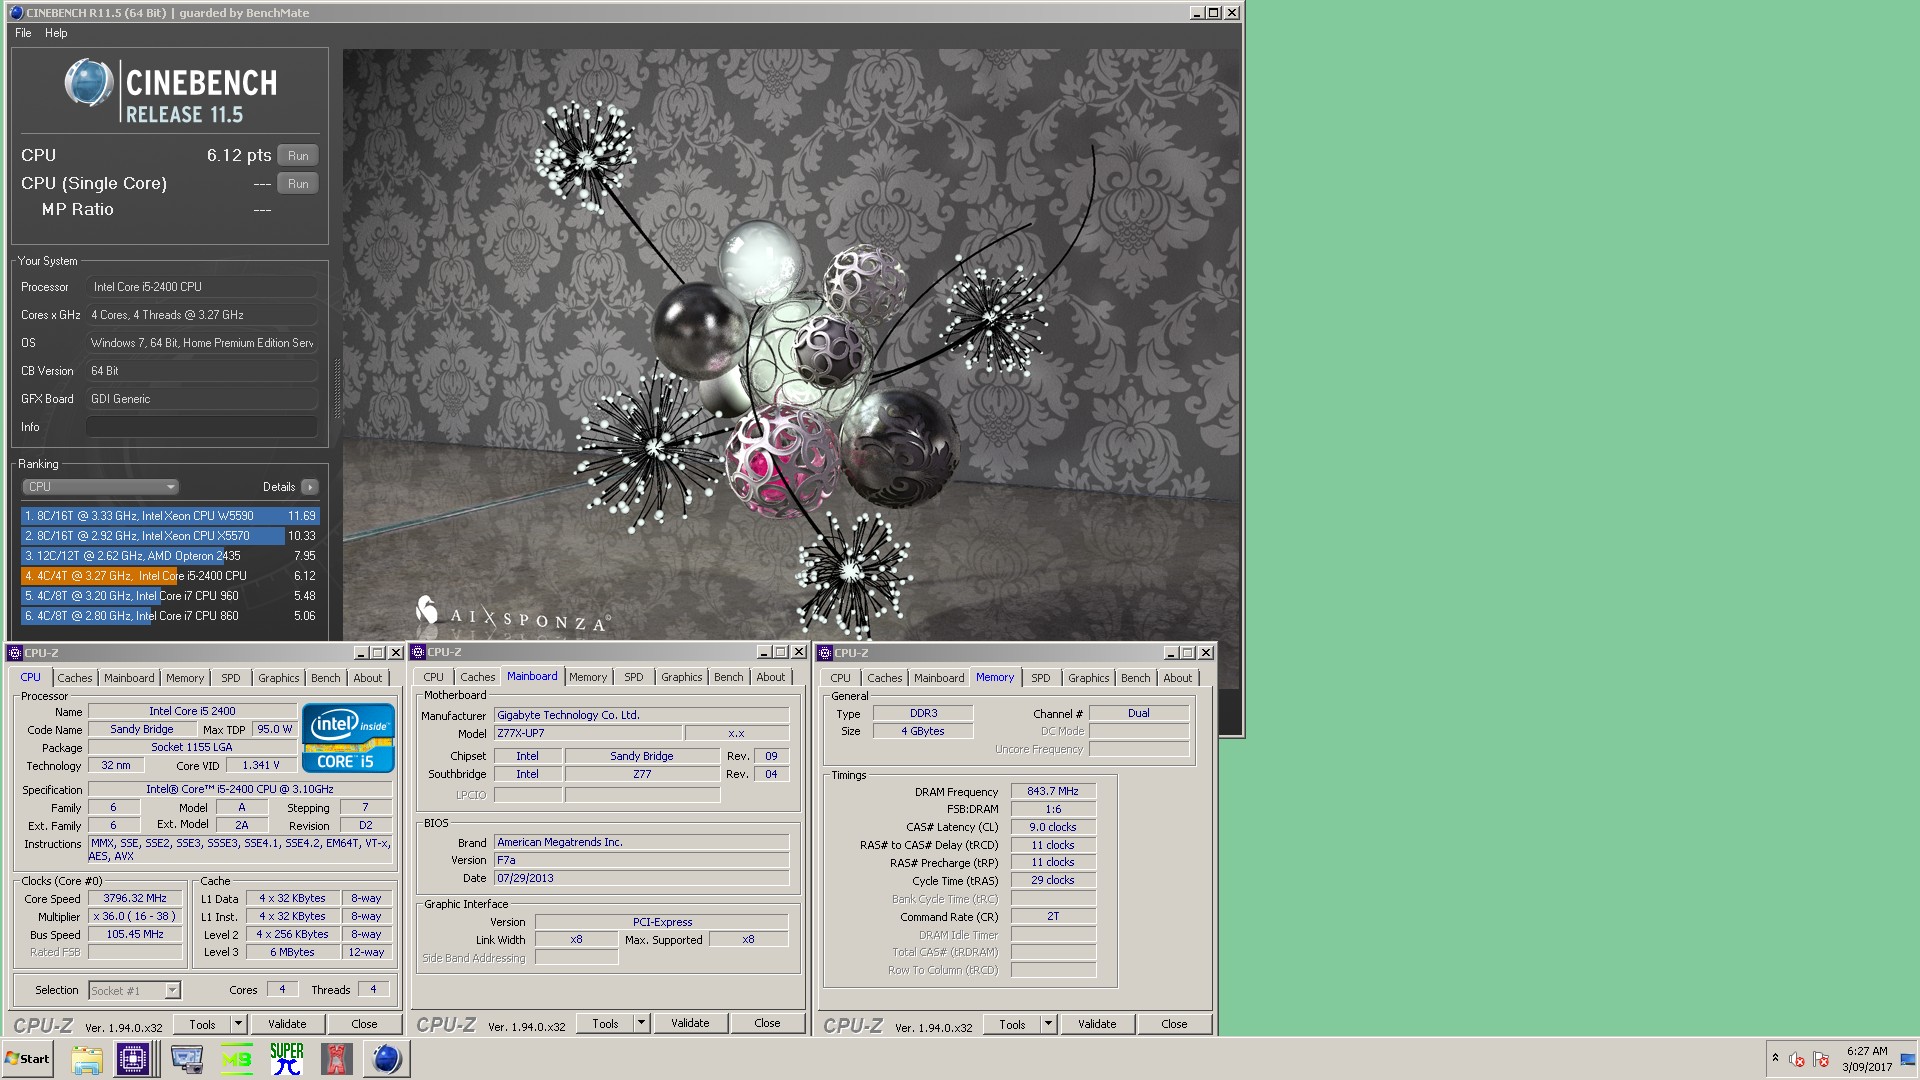Click CPU-Z Mainboard window title icon
Image resolution: width=1920 pixels, height=1080 pixels.
point(419,652)
